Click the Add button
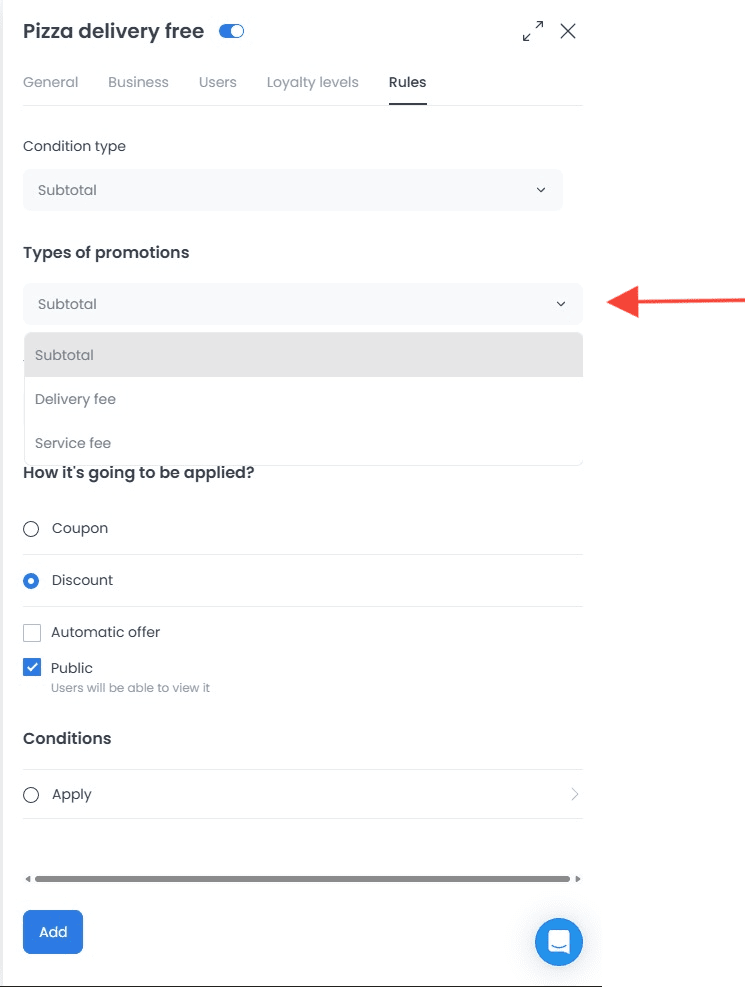 coord(53,932)
